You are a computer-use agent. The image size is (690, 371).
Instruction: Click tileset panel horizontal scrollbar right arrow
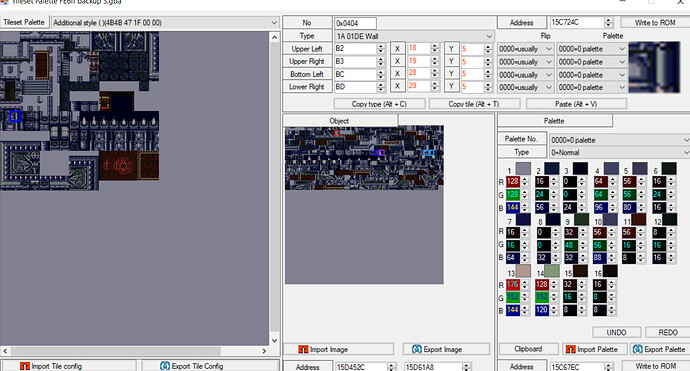[x=264, y=351]
